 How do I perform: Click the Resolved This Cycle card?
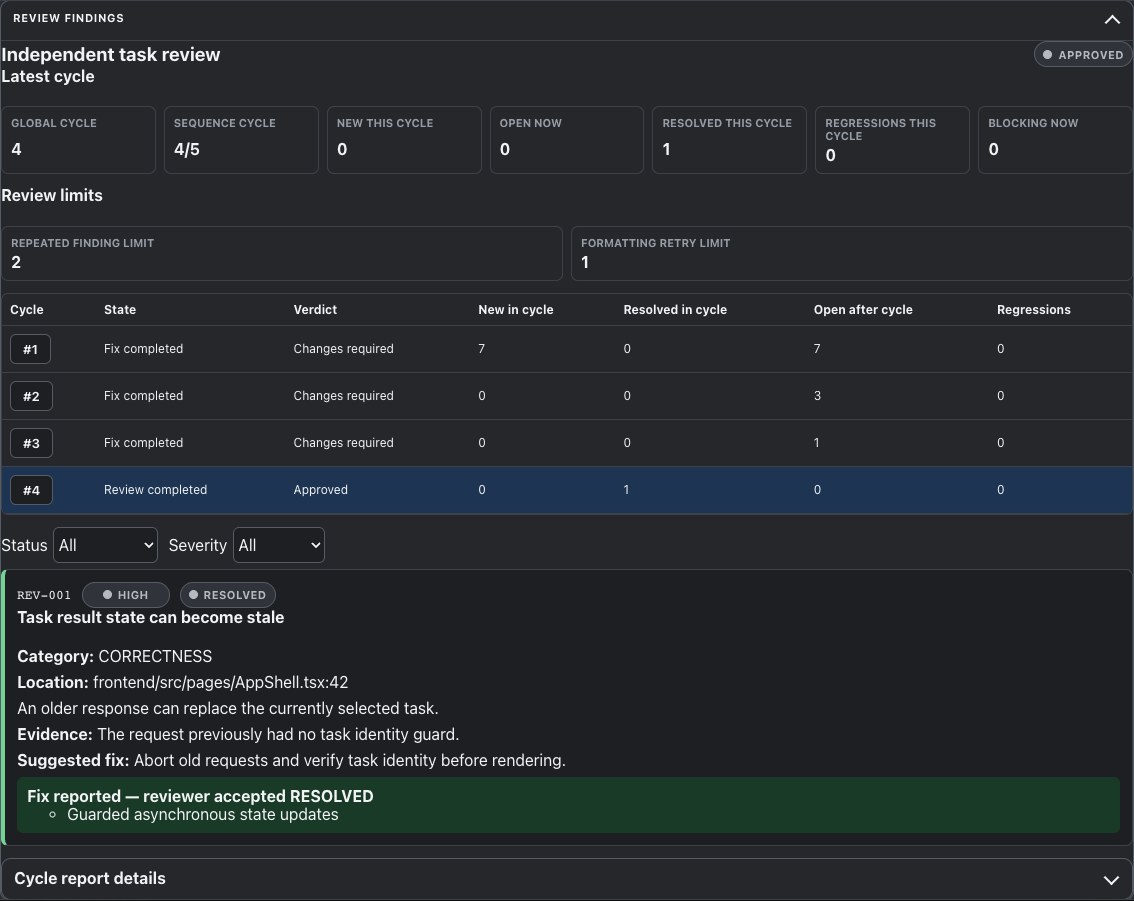pyautogui.click(x=729, y=140)
